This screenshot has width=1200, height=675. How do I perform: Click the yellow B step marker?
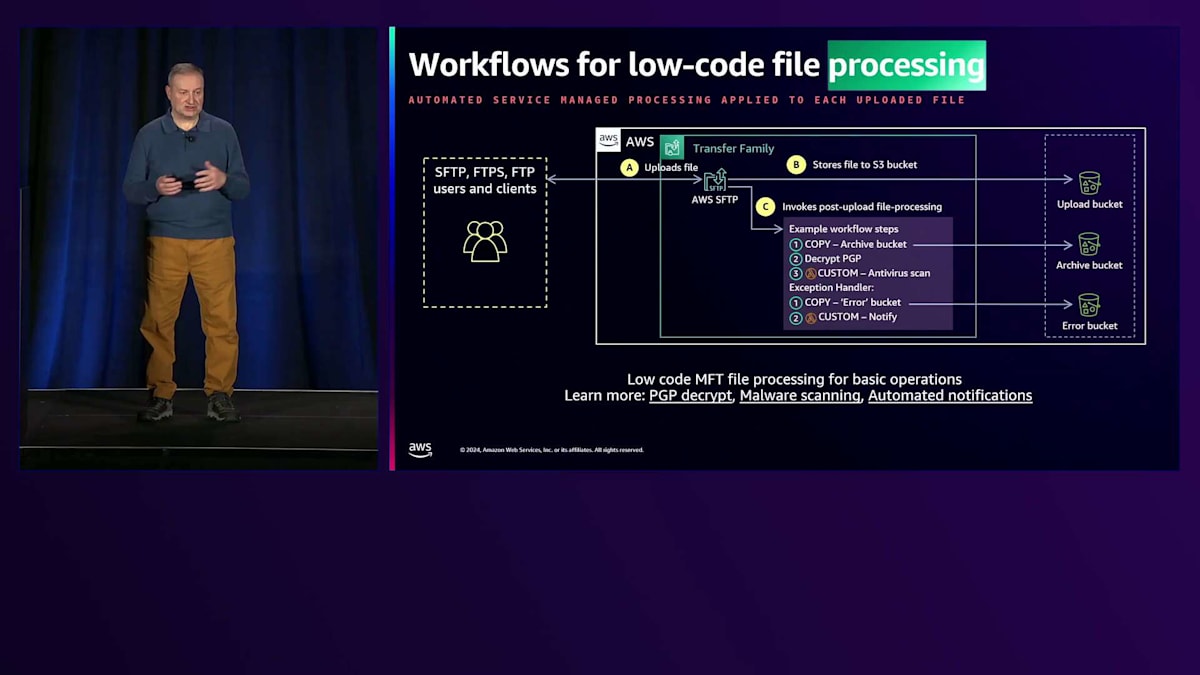coord(796,165)
